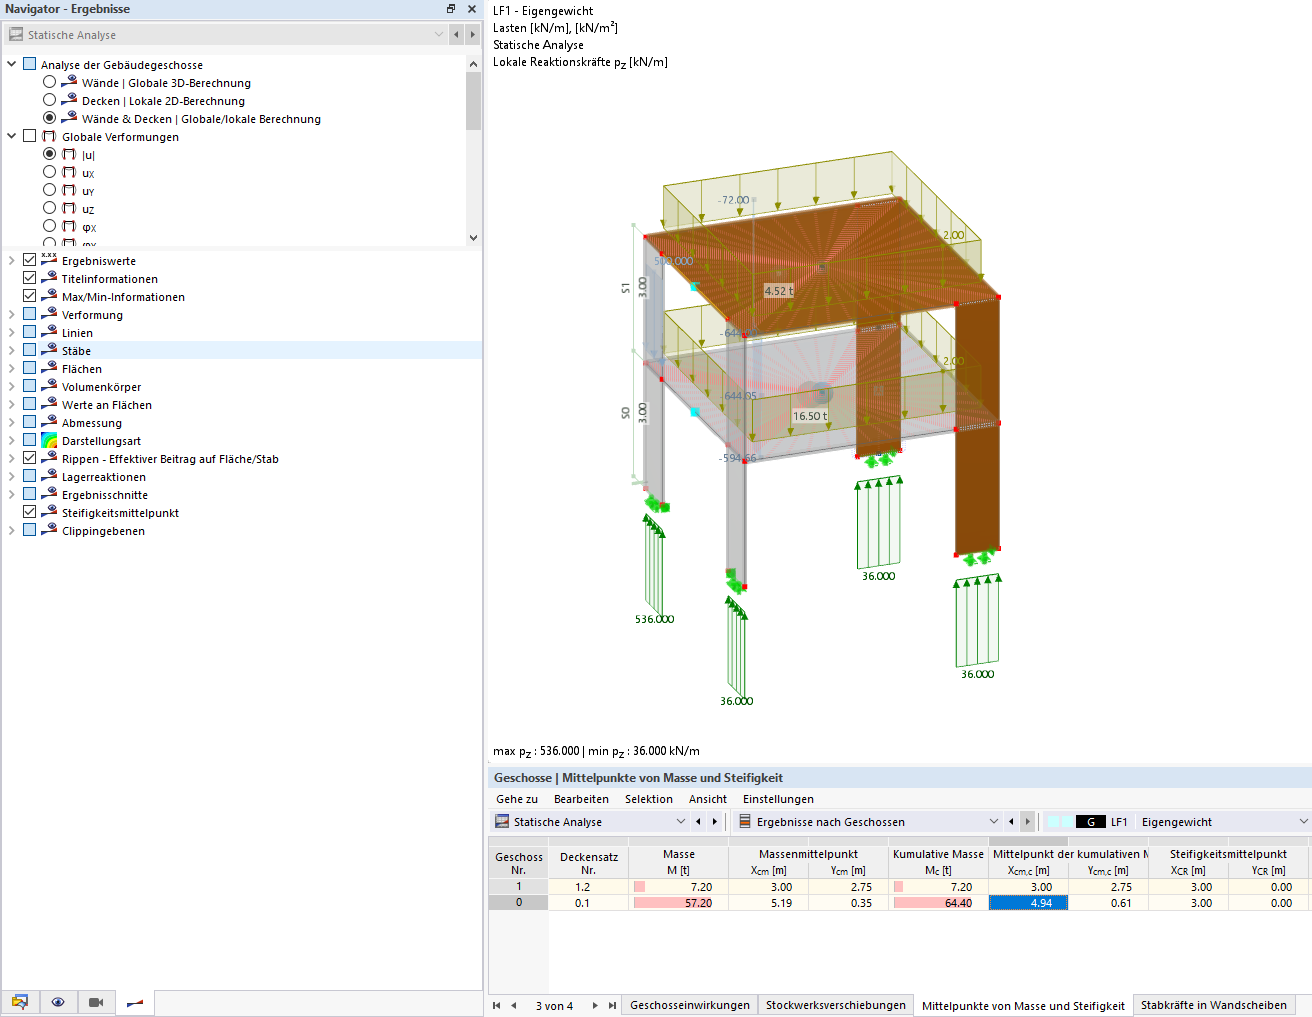Uncheck Steifigkeitsmittelpunkt checkbox
This screenshot has height=1017, width=1312.
point(29,512)
